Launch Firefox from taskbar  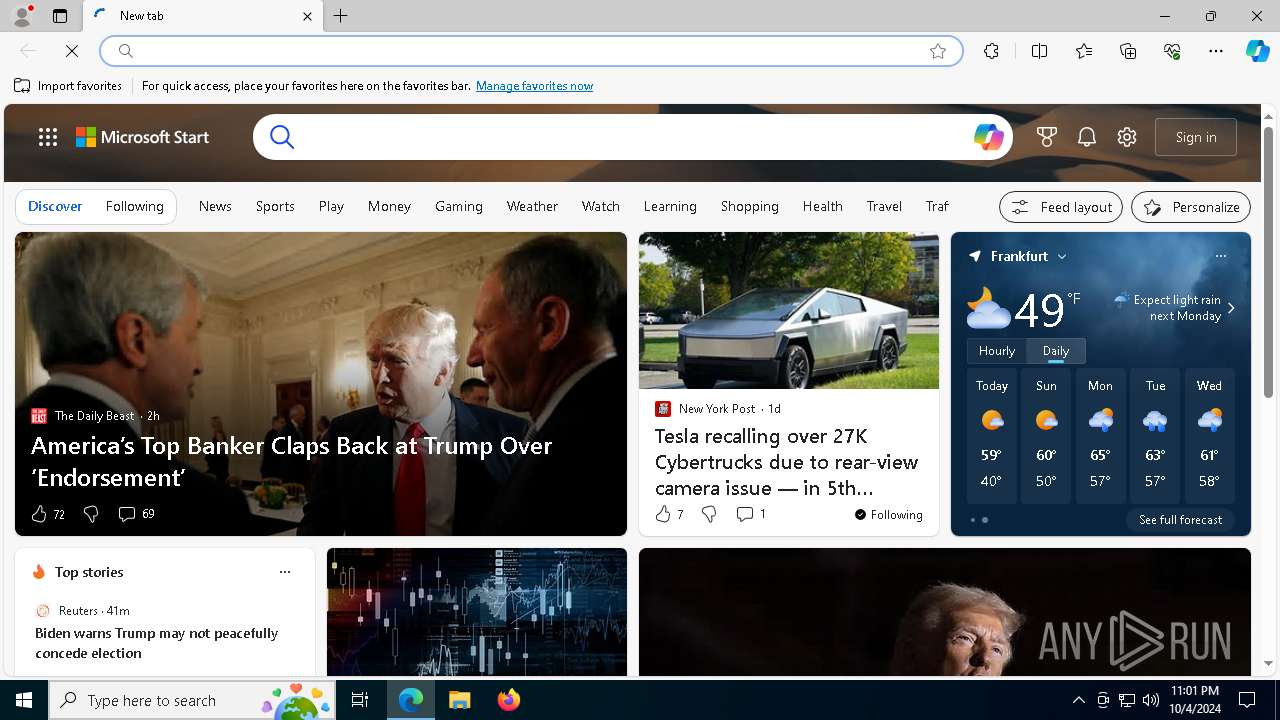[509, 700]
